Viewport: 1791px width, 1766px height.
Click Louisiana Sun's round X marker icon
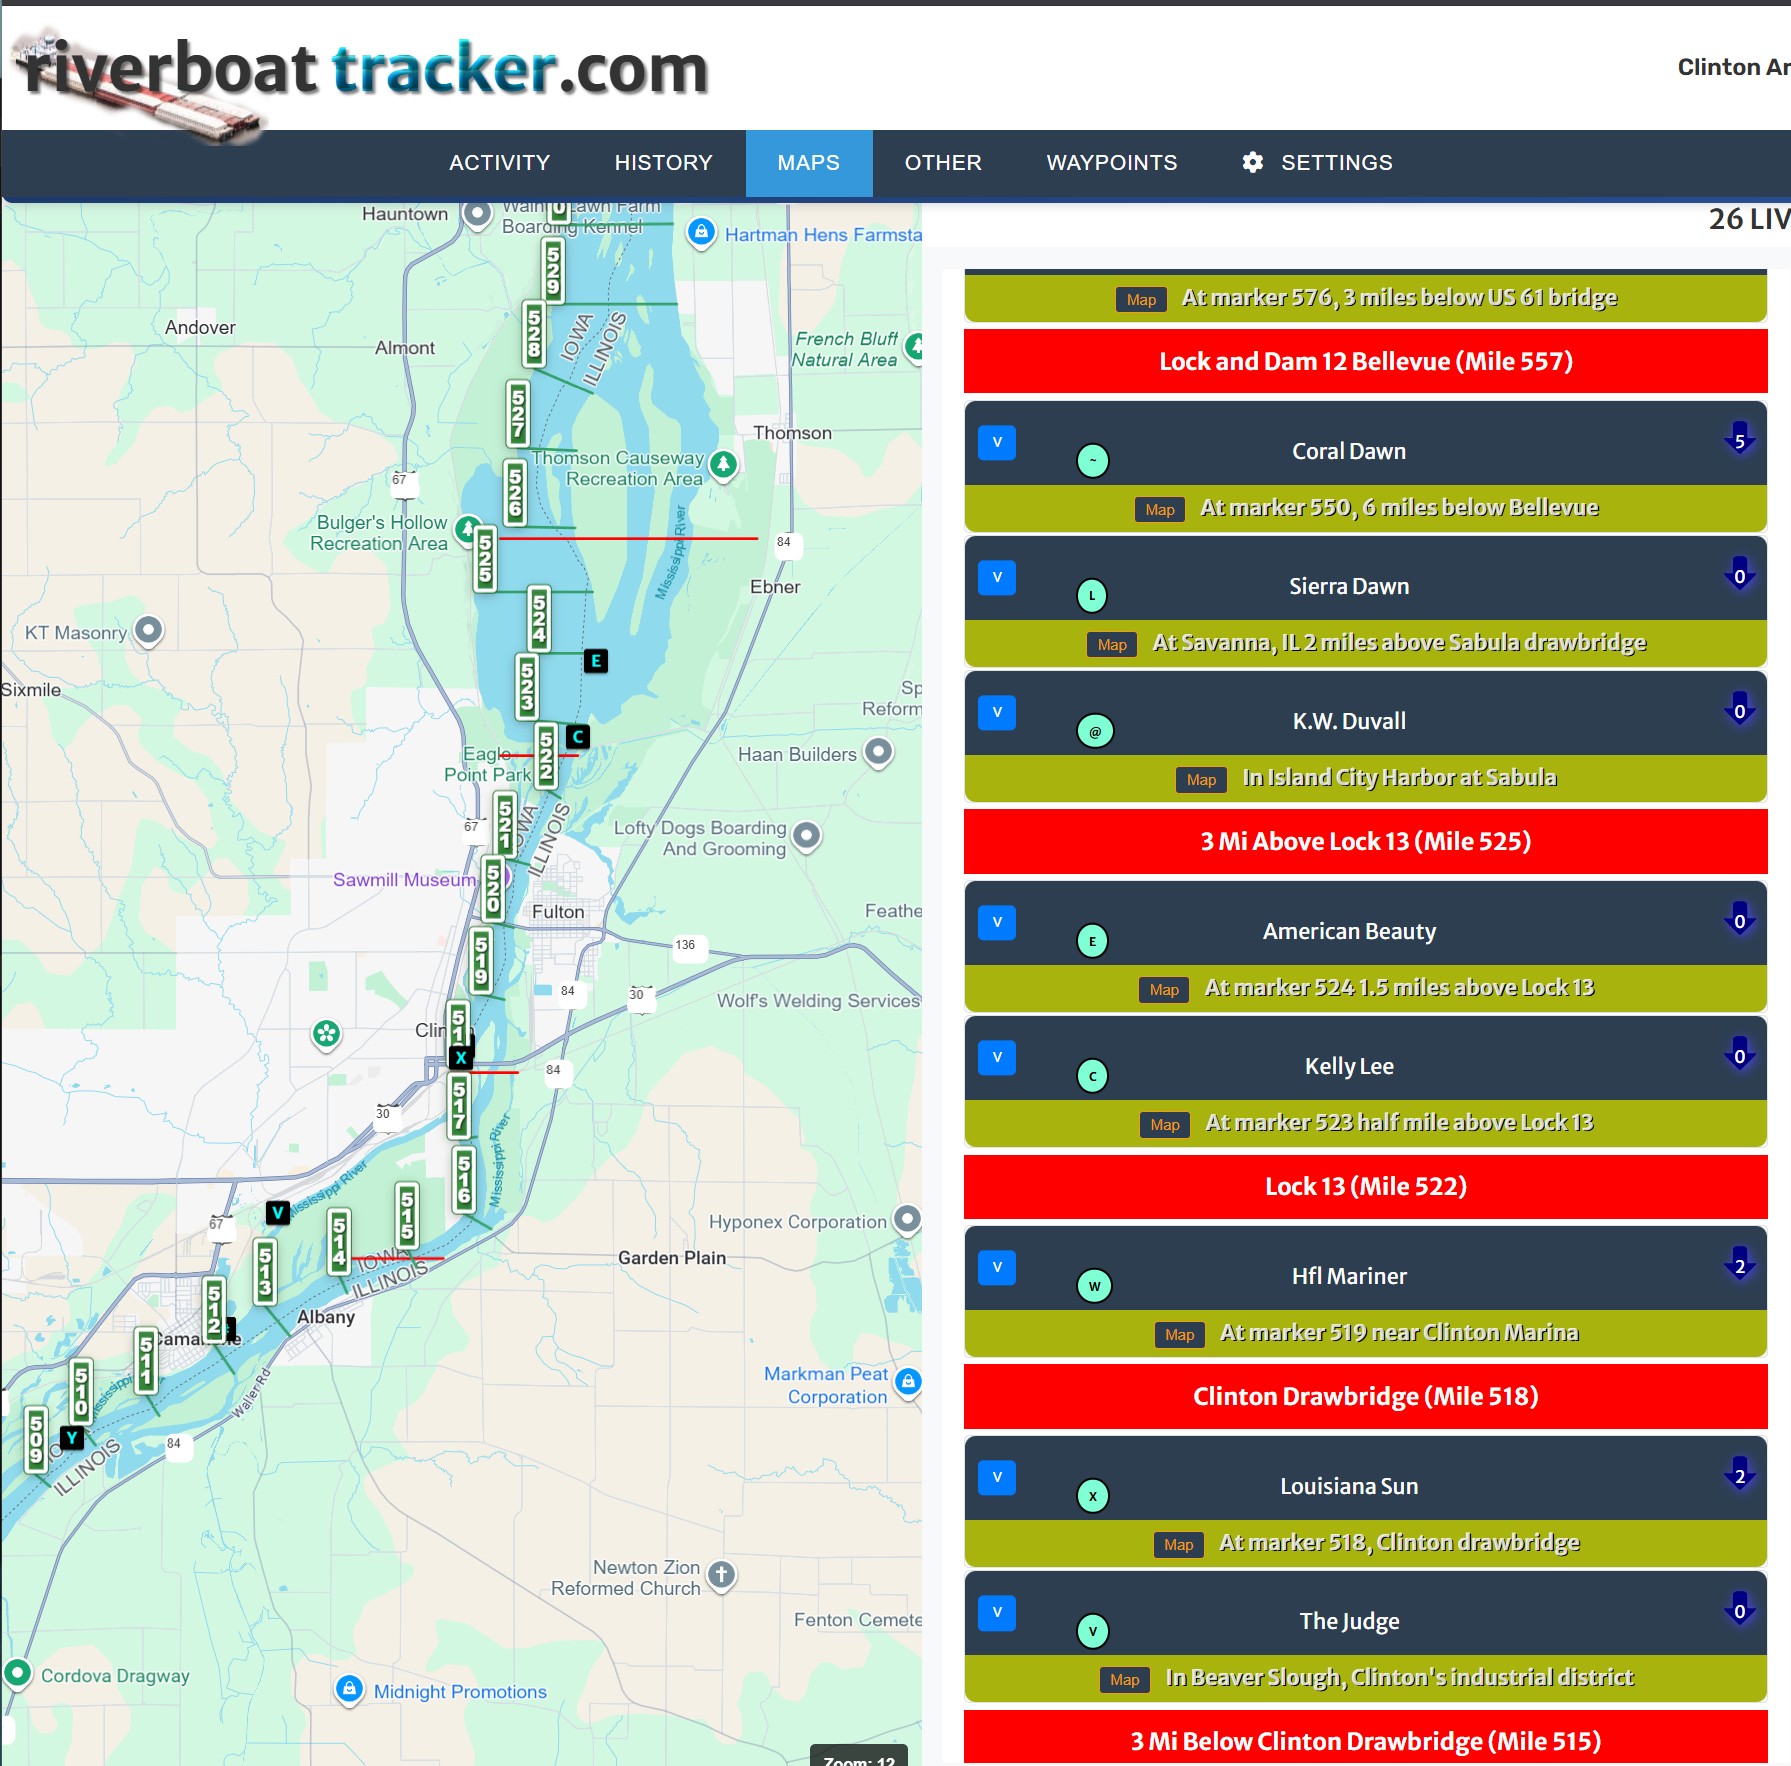pyautogui.click(x=1092, y=1496)
